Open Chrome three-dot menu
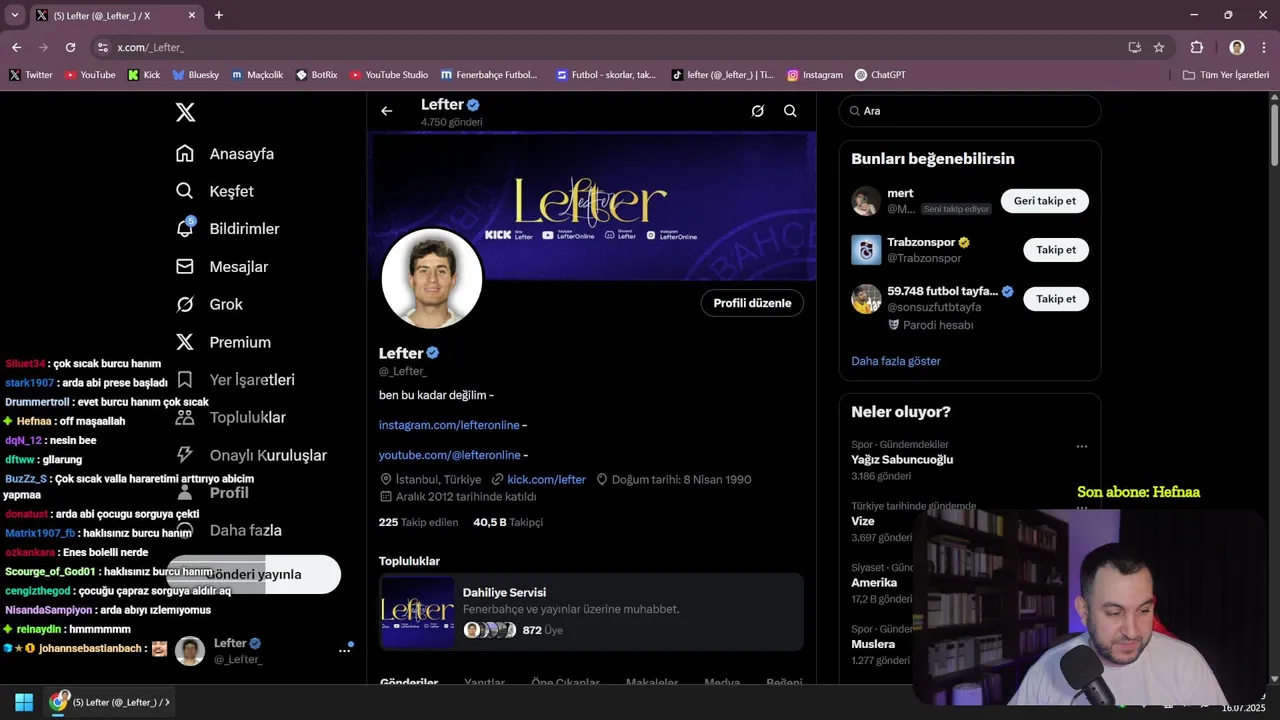This screenshot has width=1280, height=720. [1263, 47]
